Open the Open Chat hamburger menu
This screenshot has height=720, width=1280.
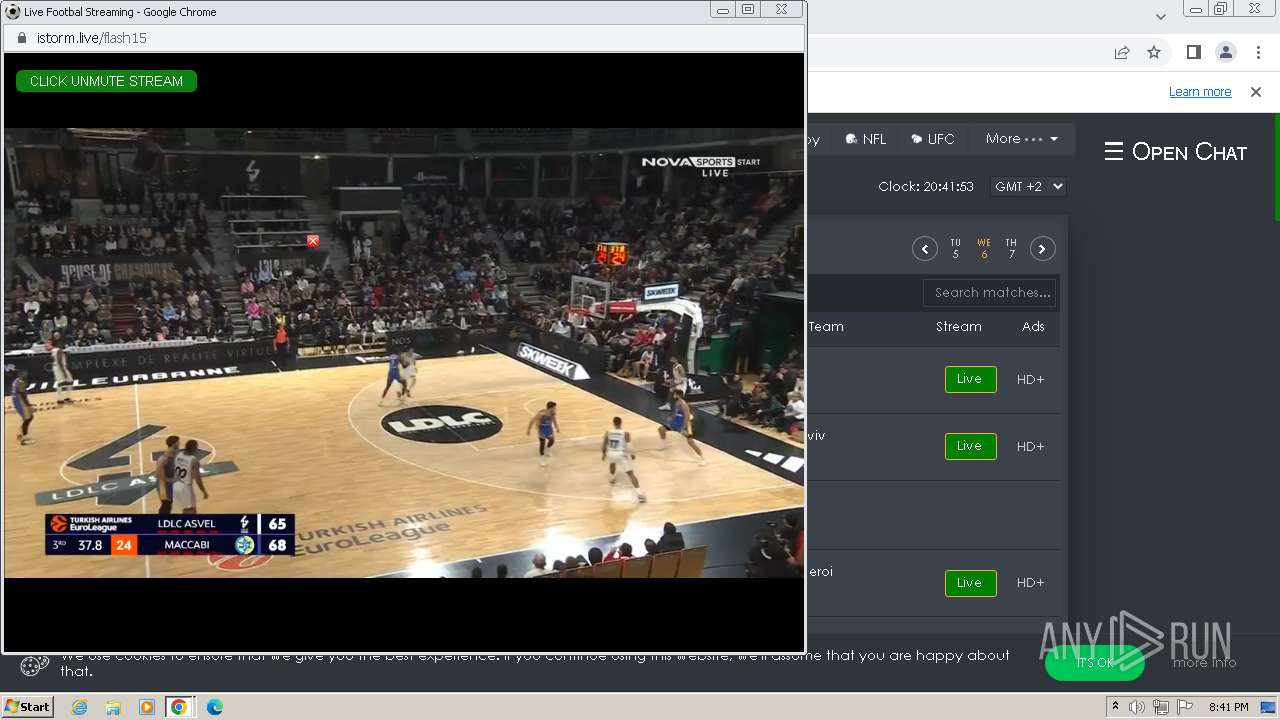click(x=1114, y=152)
